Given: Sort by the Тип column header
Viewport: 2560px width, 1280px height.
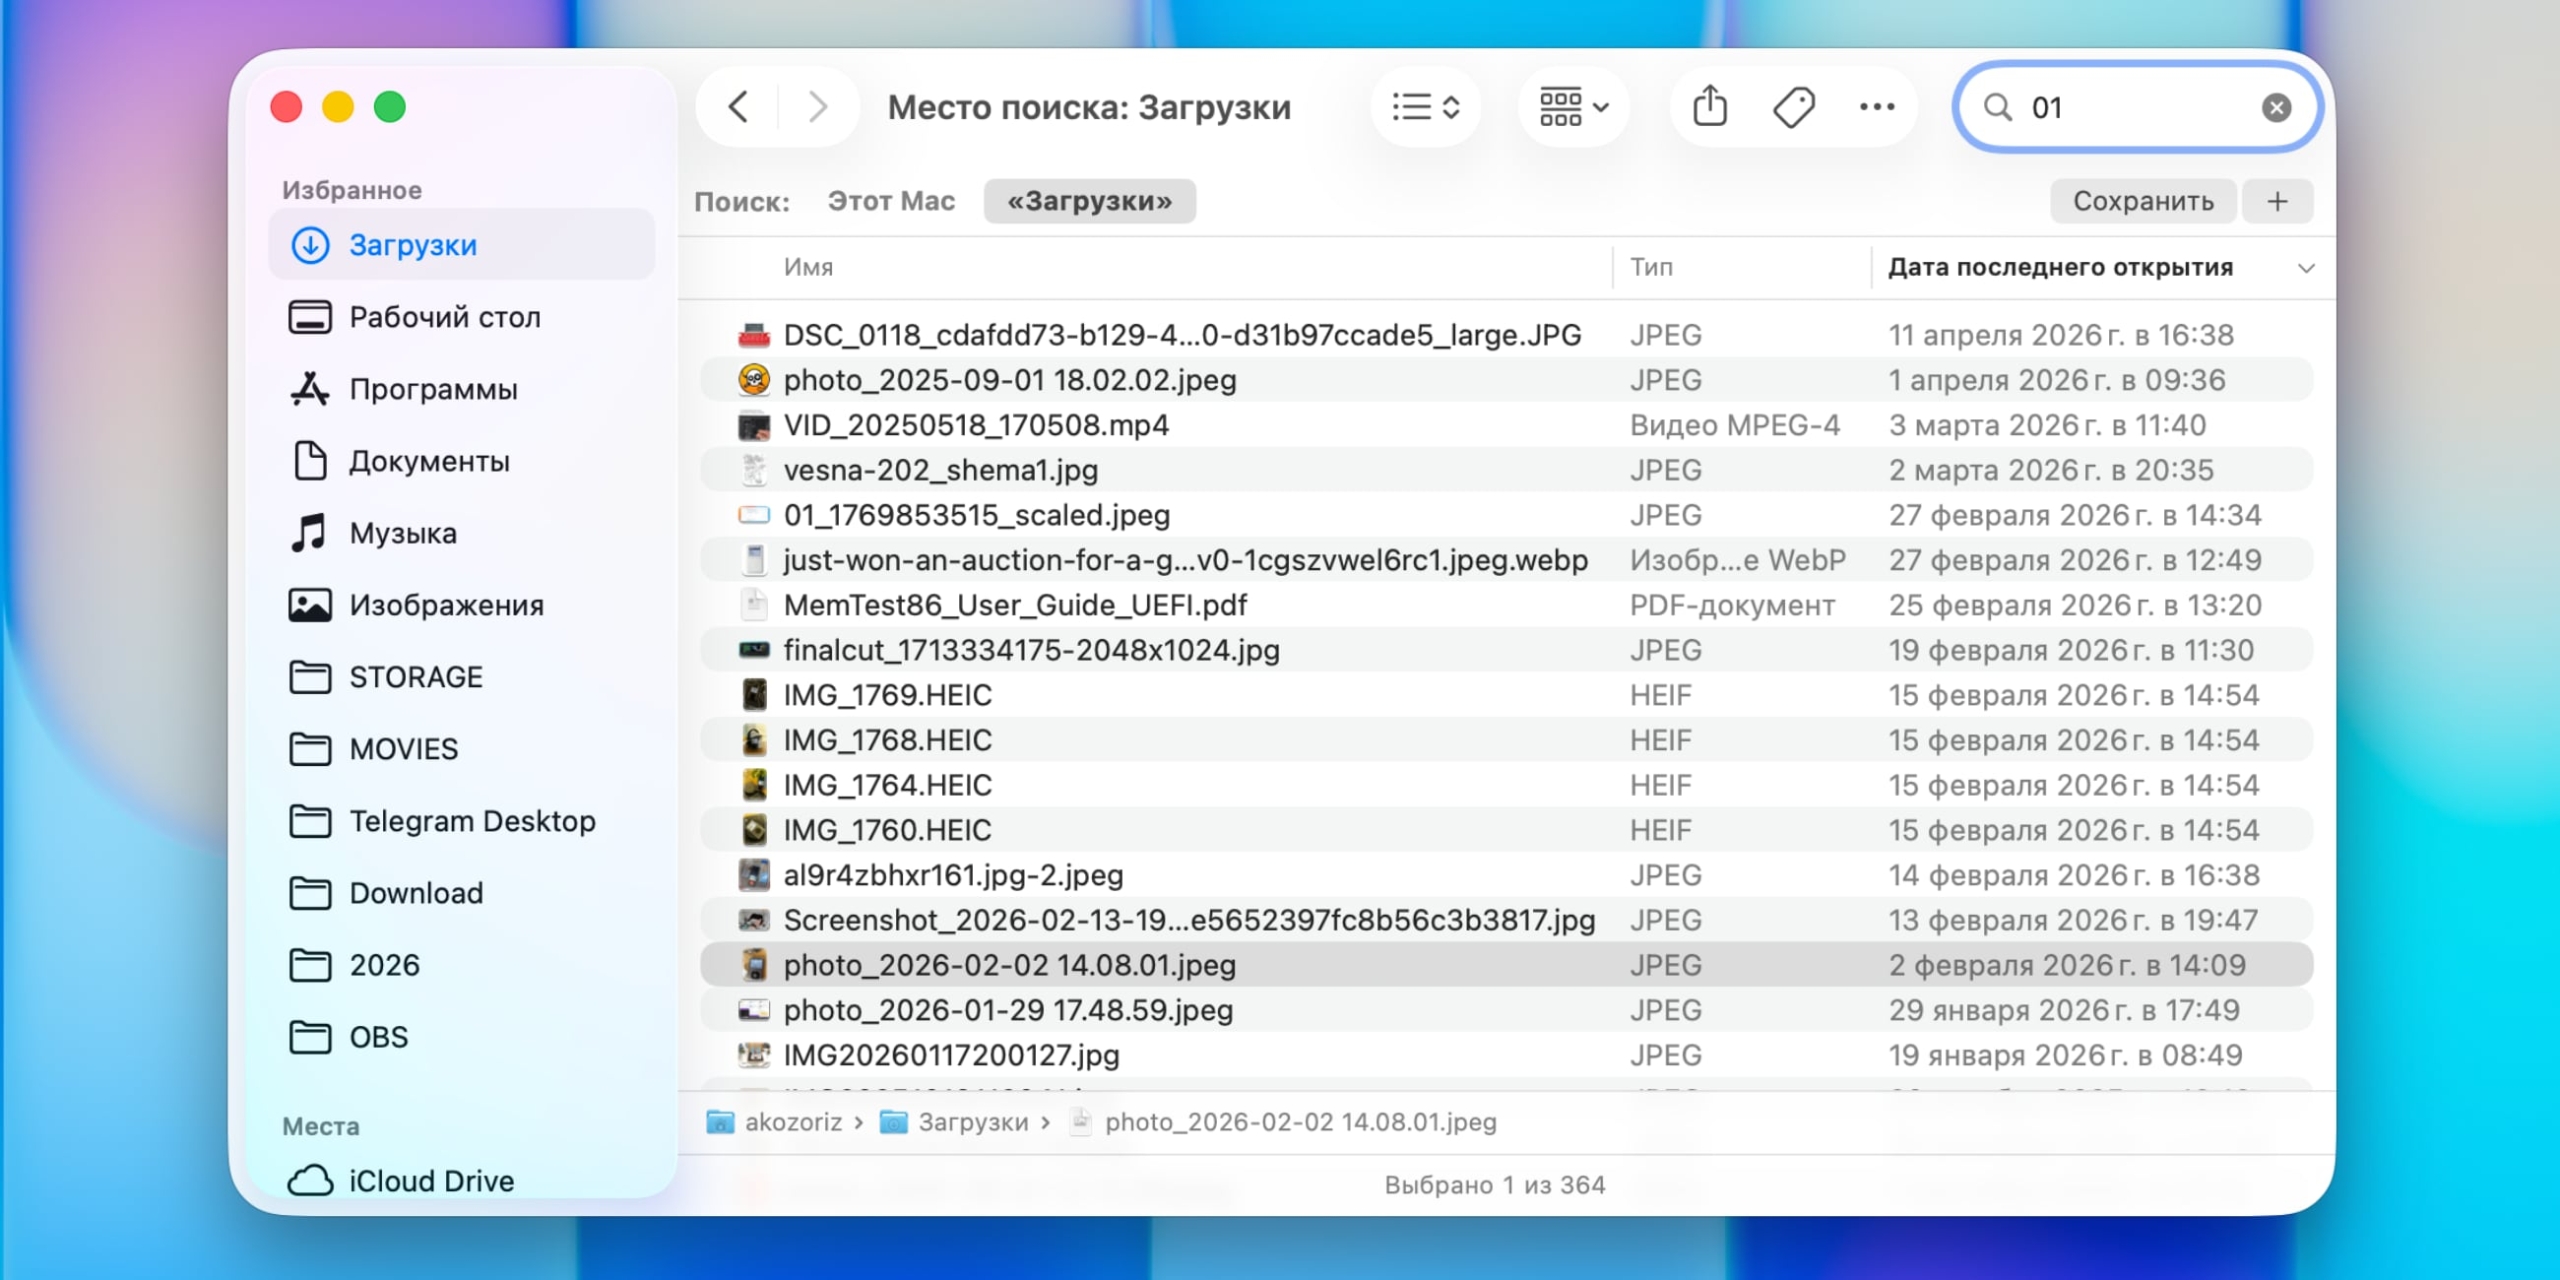Looking at the screenshot, I should (x=1651, y=267).
